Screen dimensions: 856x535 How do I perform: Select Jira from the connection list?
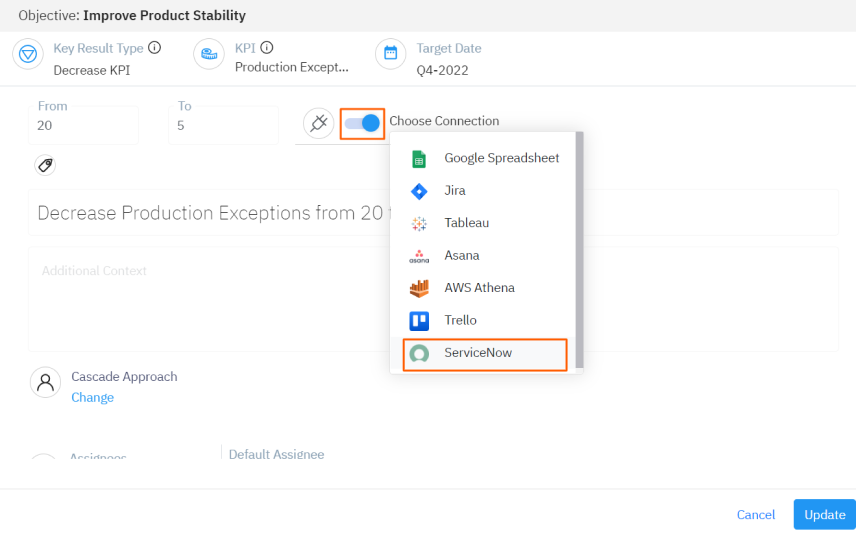pyautogui.click(x=485, y=191)
